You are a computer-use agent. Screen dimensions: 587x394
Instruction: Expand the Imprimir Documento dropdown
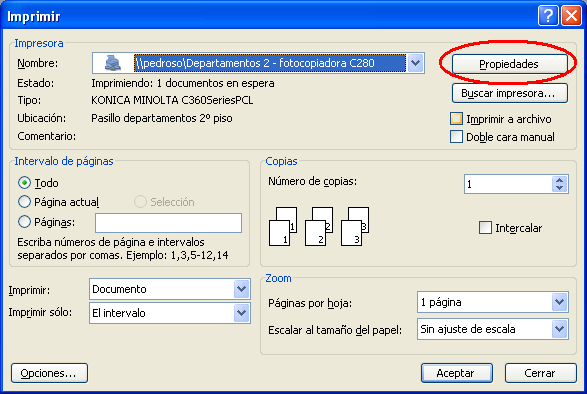[x=241, y=289]
